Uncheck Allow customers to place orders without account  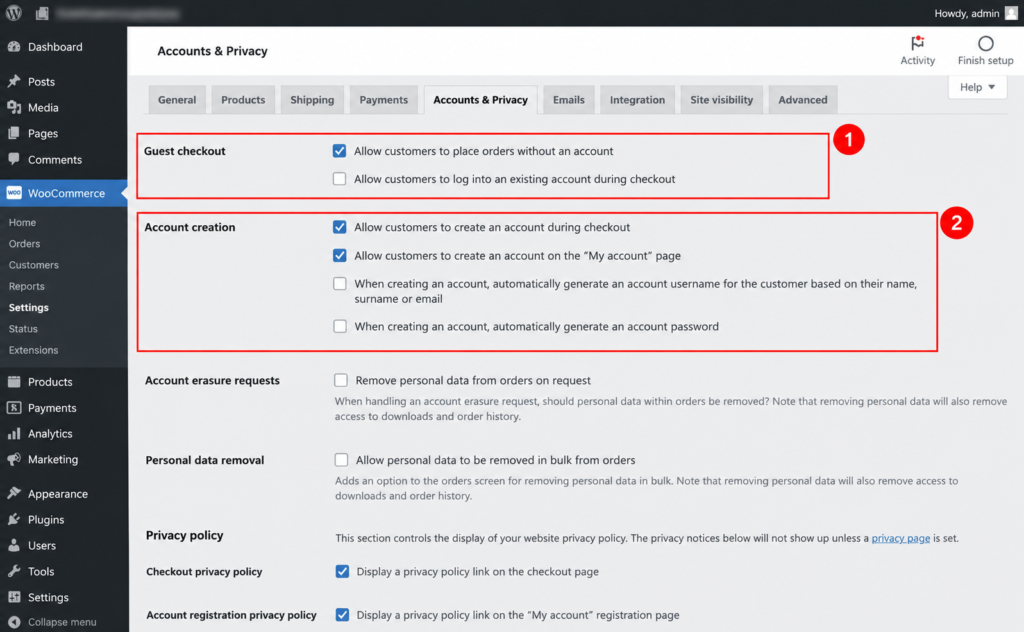click(339, 151)
